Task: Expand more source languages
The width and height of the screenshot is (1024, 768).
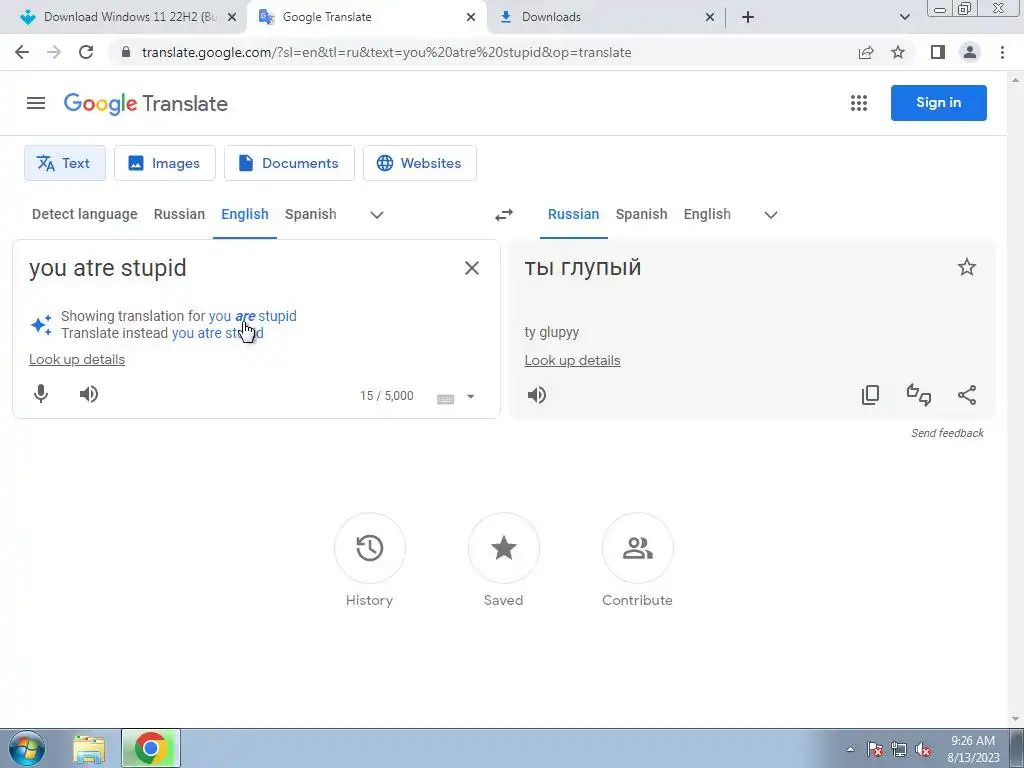Action: [377, 215]
